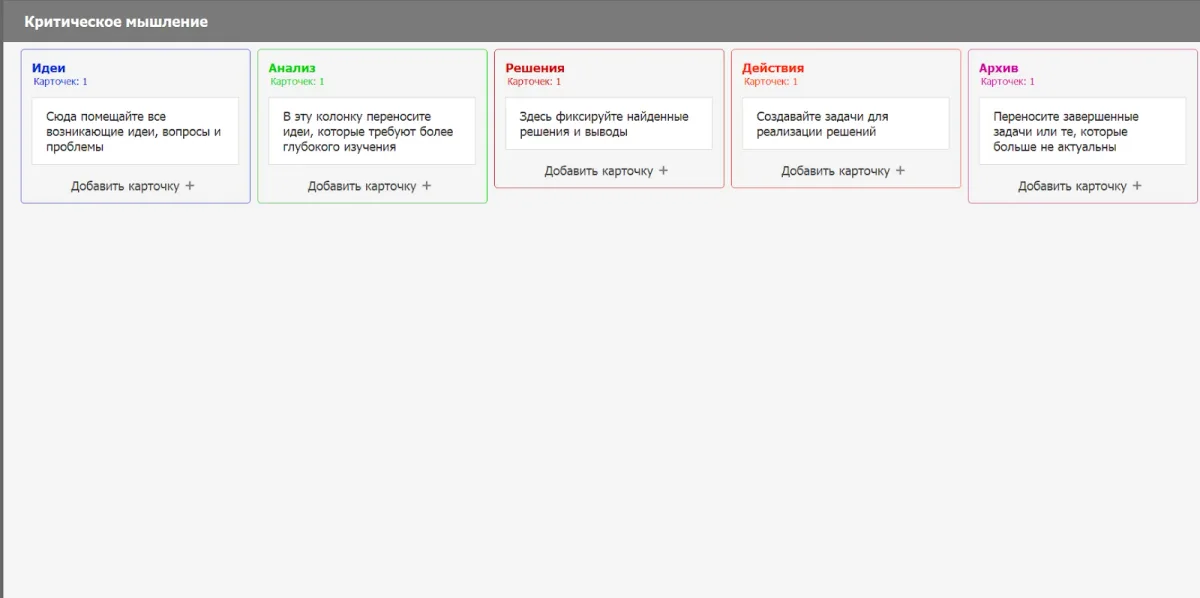This screenshot has width=1200, height=598.
Task: Click the Карточек: 1 label under Архив
Action: point(1008,82)
